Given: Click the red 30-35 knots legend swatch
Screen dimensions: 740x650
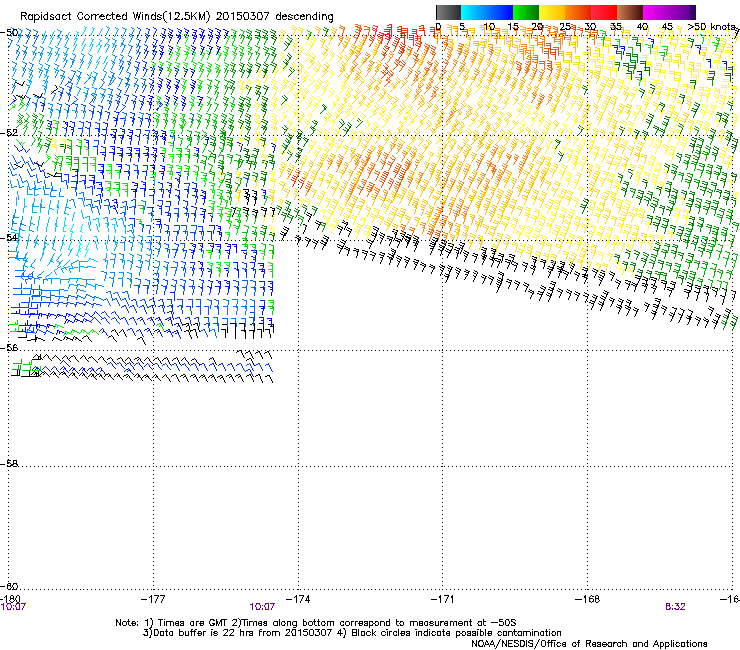Looking at the screenshot, I should click(604, 12).
